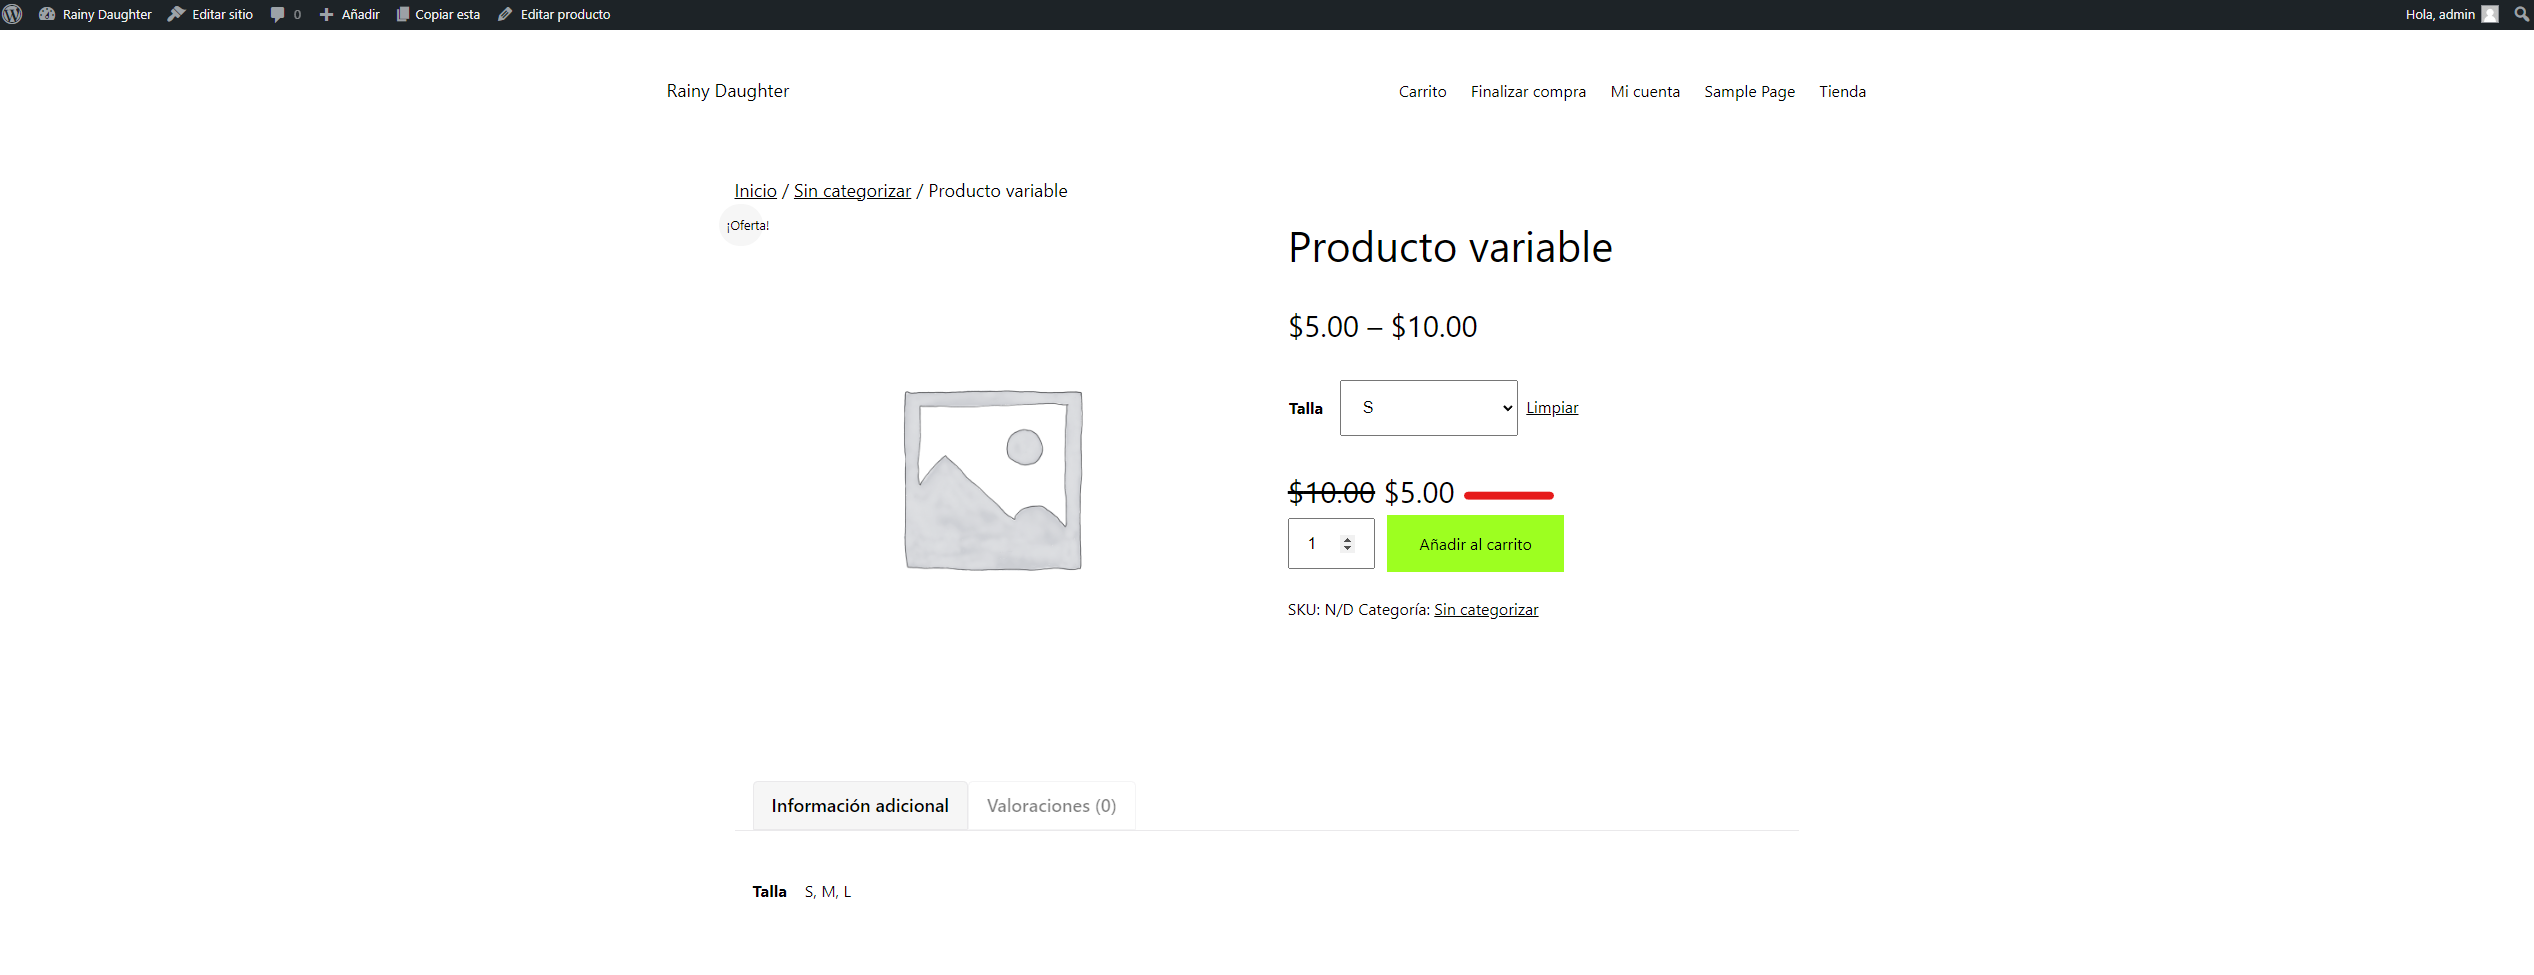Open the Carrito menu item
2534x975 pixels.
pos(1422,92)
